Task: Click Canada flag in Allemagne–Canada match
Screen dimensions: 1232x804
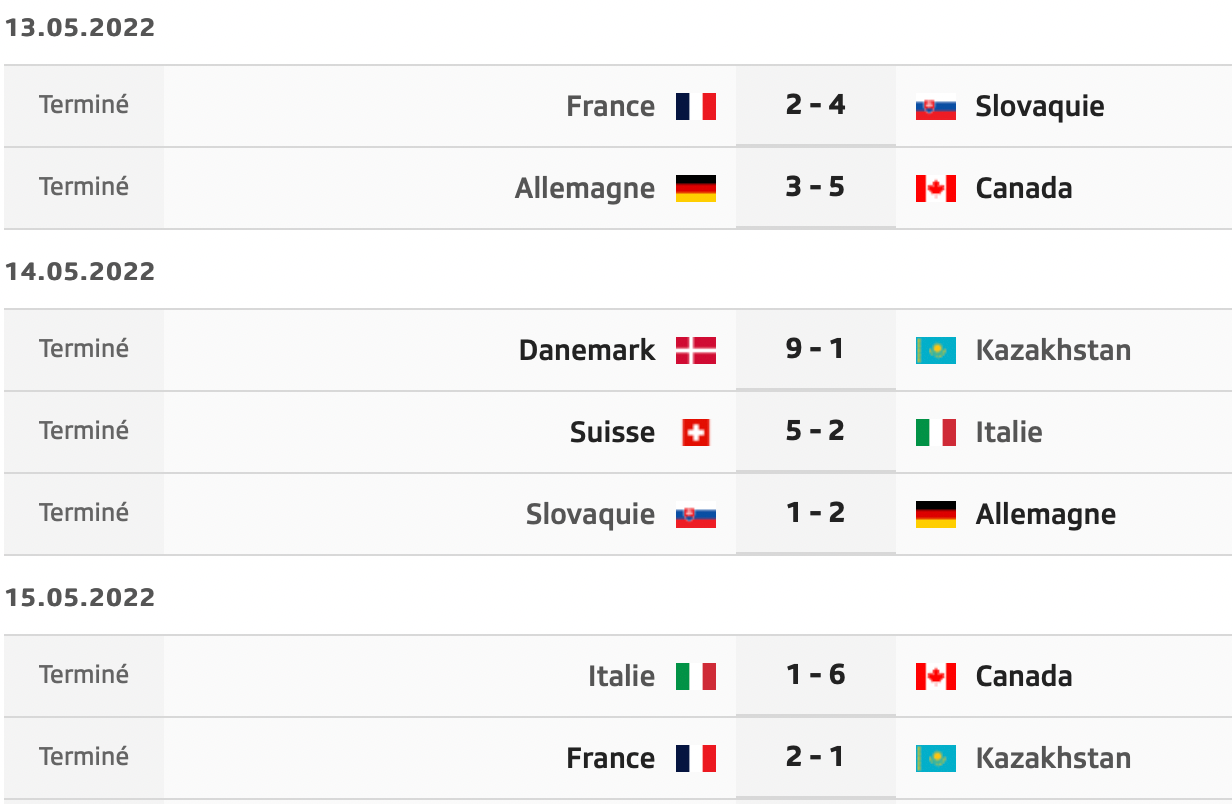Action: point(936,188)
